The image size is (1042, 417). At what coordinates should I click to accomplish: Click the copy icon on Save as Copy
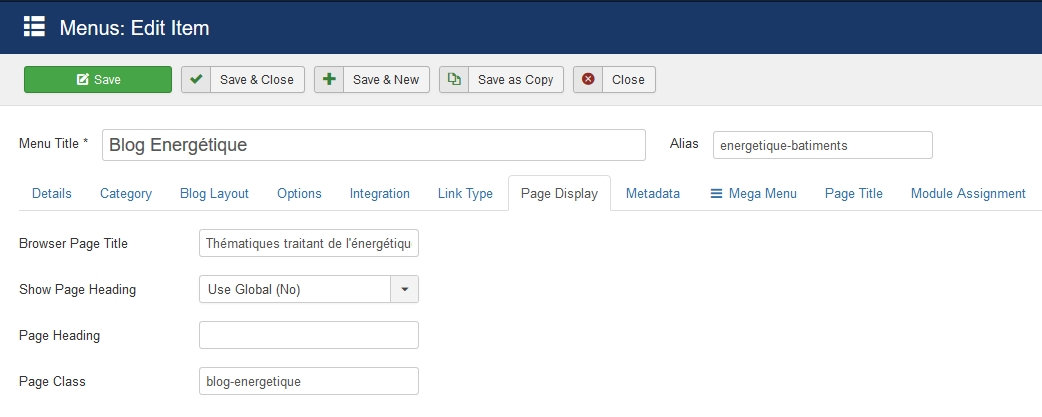click(454, 80)
